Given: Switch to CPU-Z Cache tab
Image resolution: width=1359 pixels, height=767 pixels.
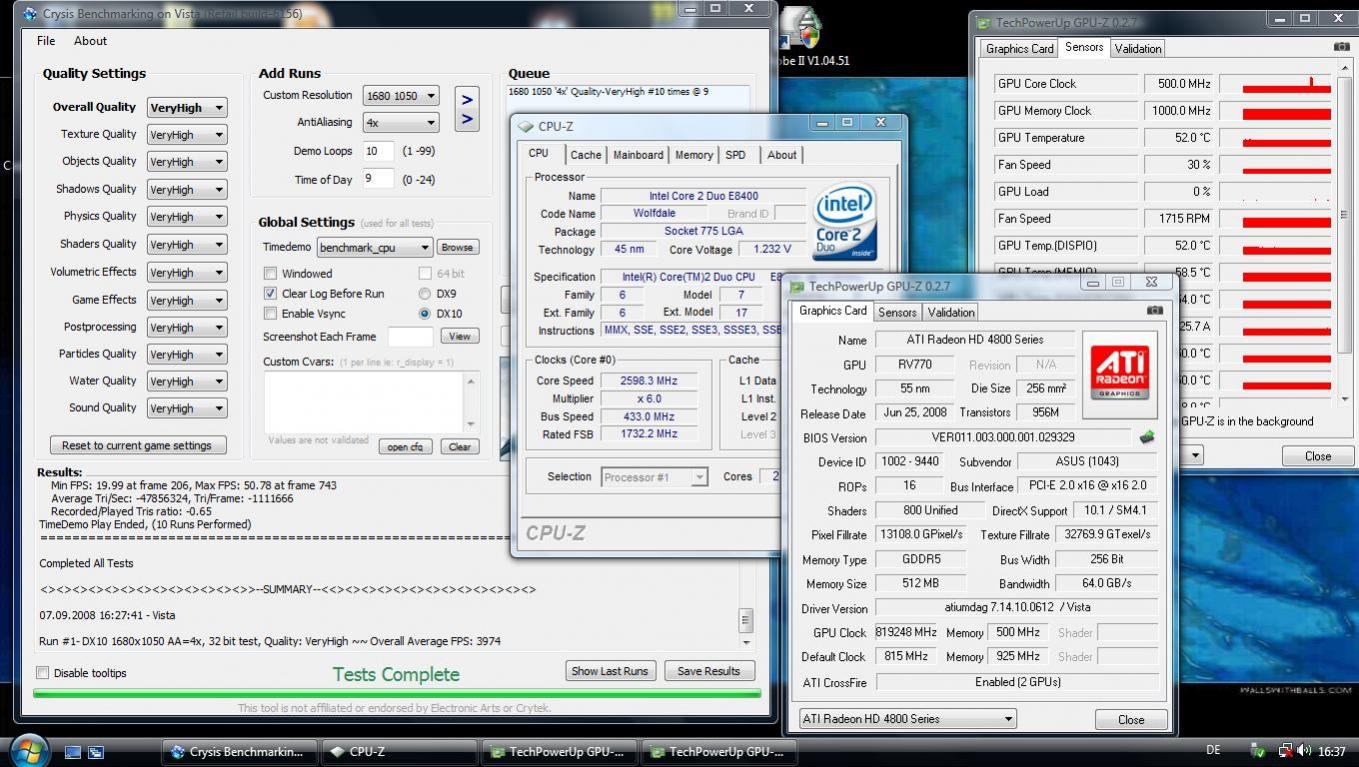Looking at the screenshot, I should 586,155.
